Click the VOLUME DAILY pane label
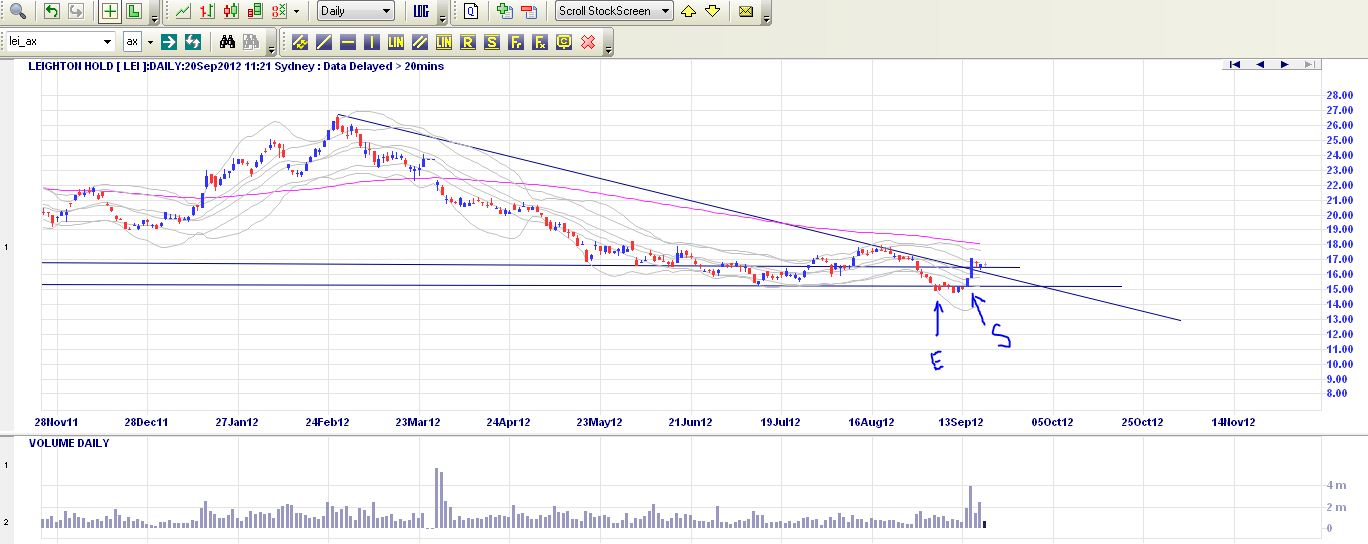The height and width of the screenshot is (544, 1368). 69,443
